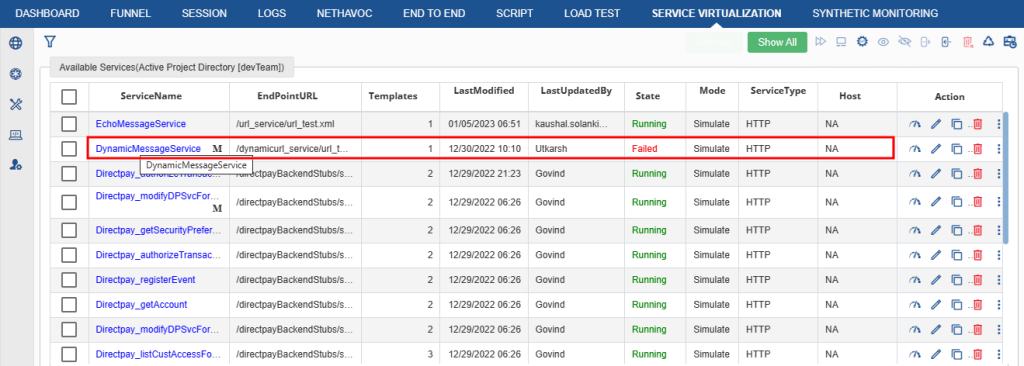The width and height of the screenshot is (1024, 366).
Task: Delete DynamicMessageService using trash icon
Action: click(977, 149)
